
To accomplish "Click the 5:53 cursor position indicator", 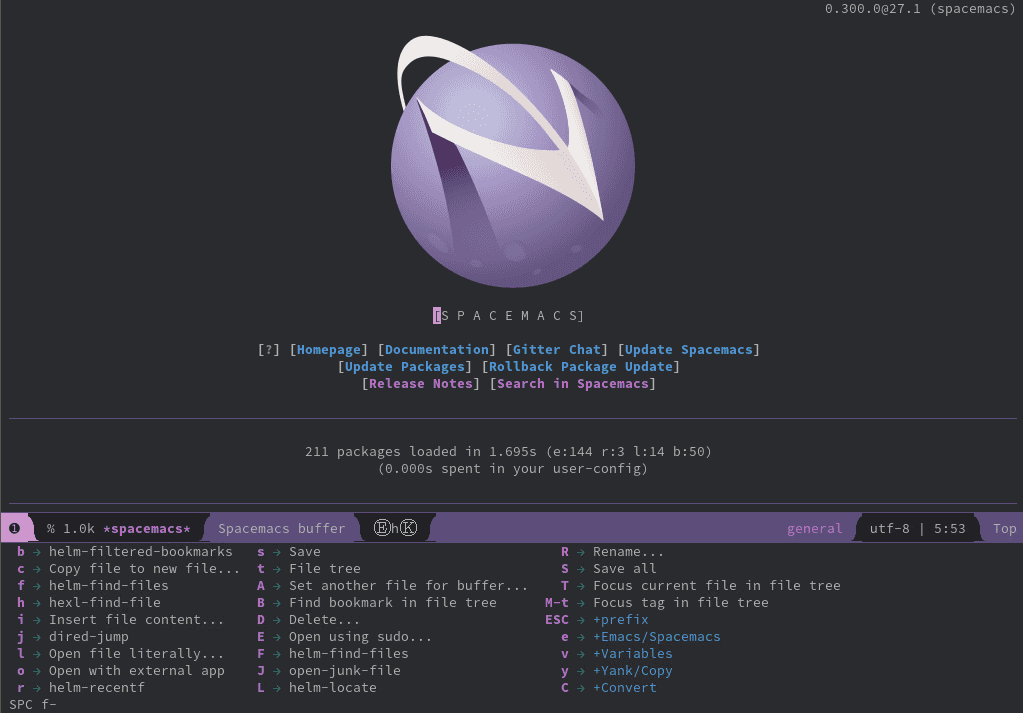I will point(949,528).
